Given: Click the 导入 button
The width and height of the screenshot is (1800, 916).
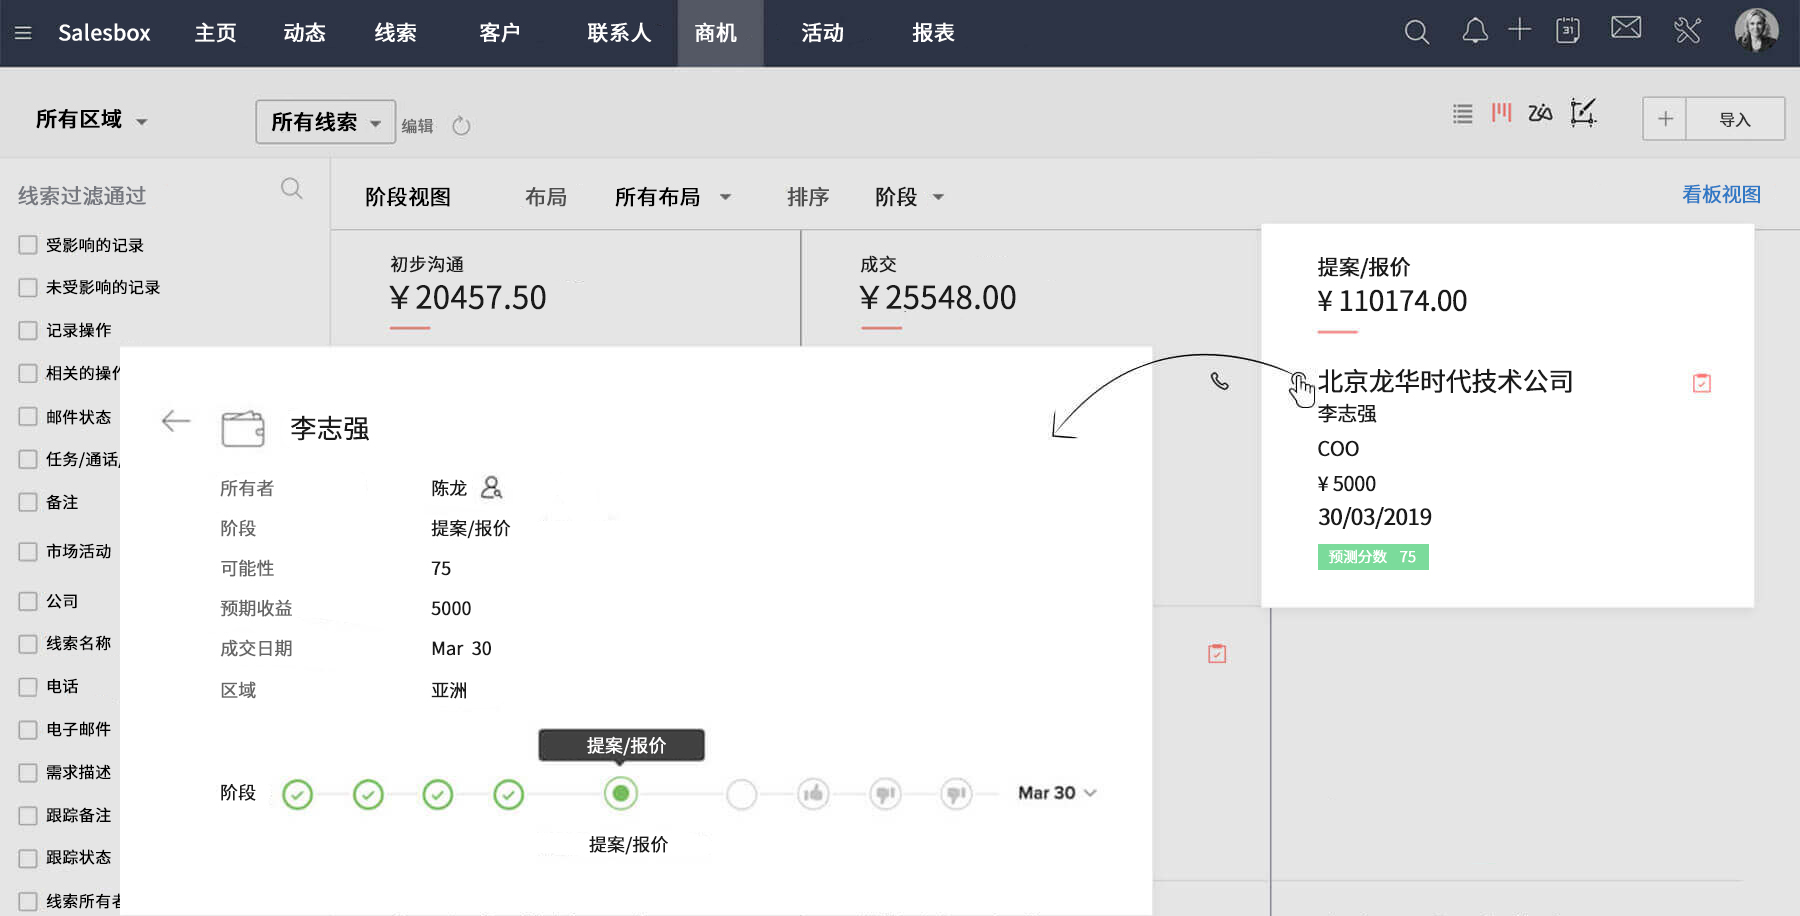Looking at the screenshot, I should point(1734,119).
